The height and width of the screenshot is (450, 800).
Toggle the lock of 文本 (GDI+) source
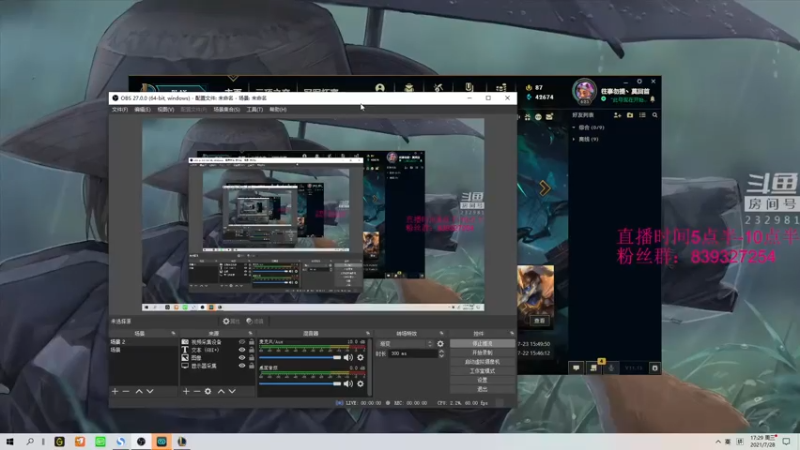coord(252,350)
